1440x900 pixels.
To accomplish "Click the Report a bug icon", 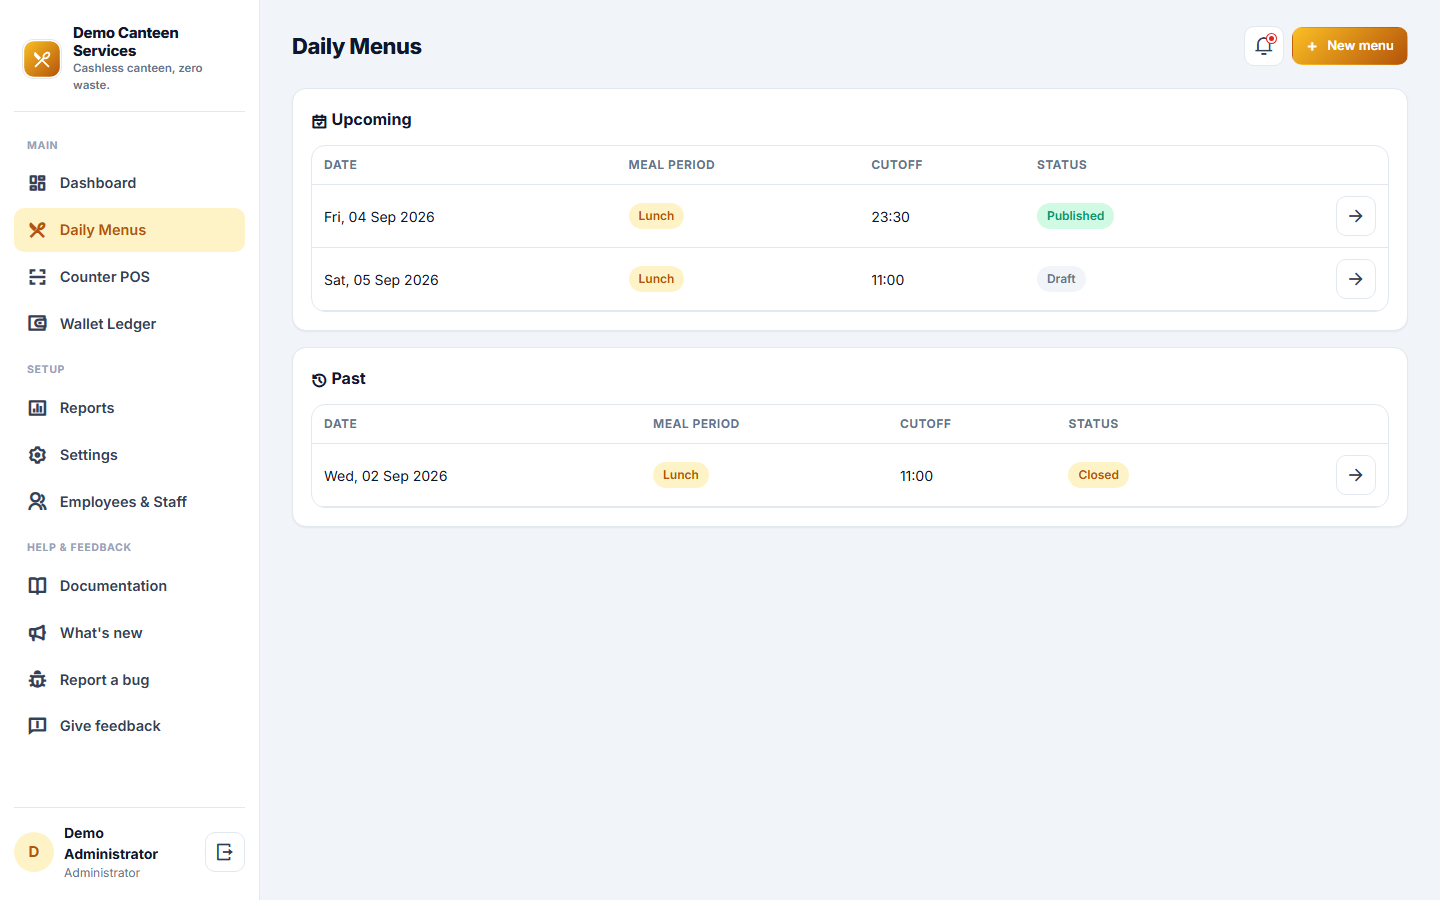I will [38, 680].
